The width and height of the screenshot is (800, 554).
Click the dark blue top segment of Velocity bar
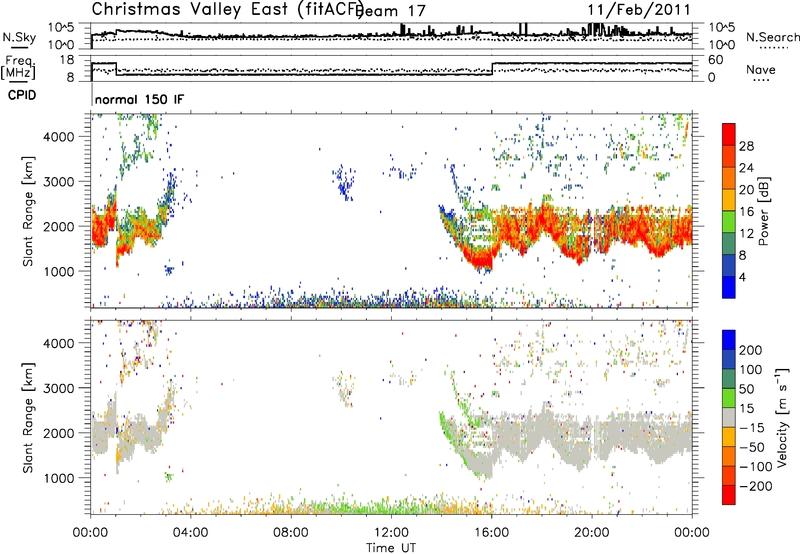tap(729, 340)
